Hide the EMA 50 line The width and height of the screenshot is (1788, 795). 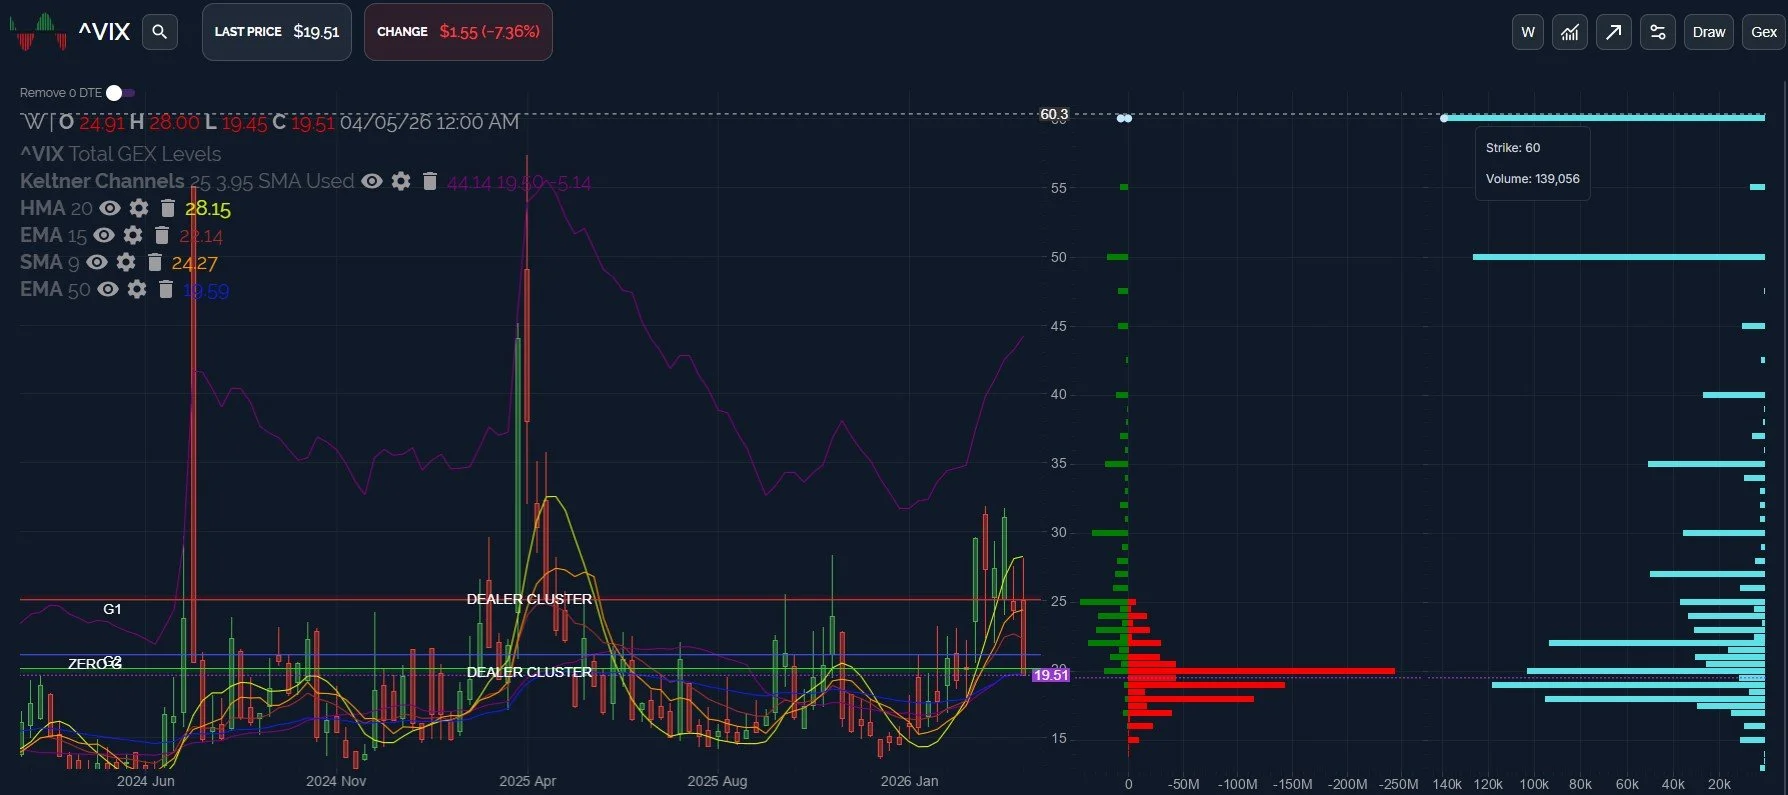coord(108,289)
